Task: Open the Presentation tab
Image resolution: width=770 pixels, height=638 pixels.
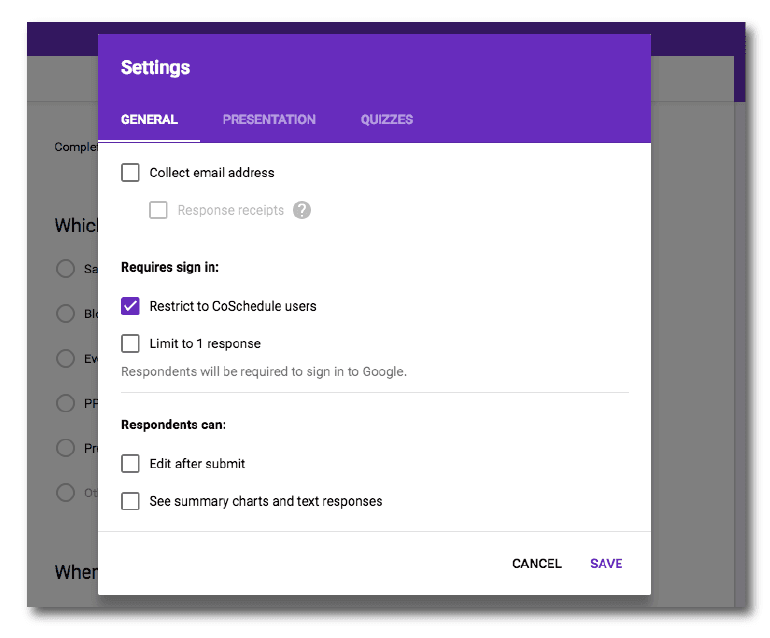Action: pyautogui.click(x=269, y=120)
